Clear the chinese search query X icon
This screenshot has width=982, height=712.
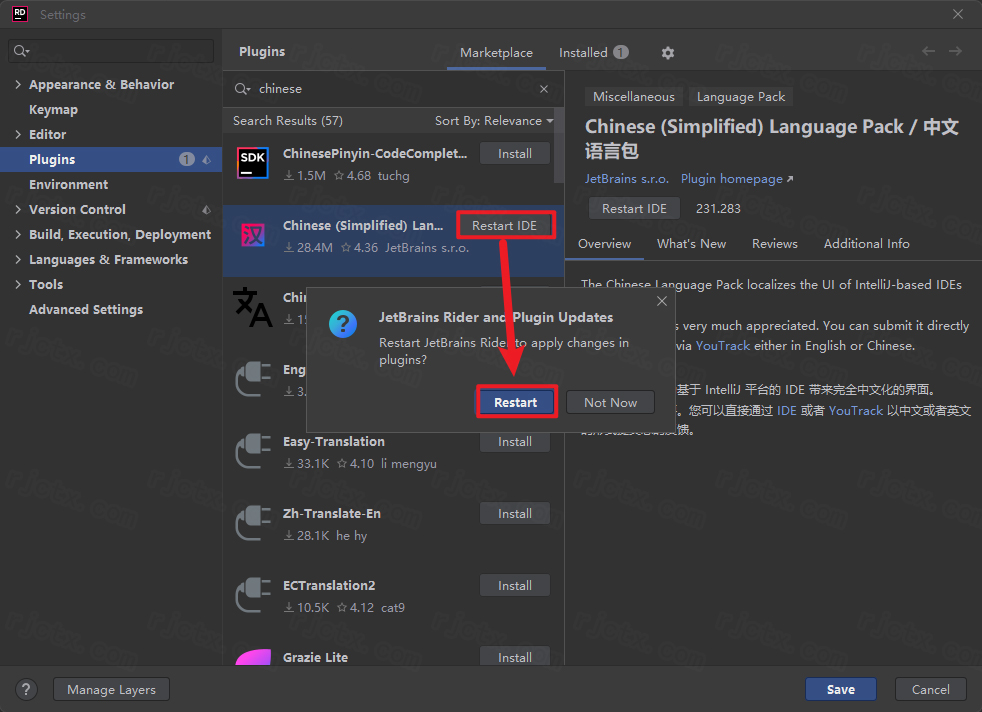pyautogui.click(x=544, y=89)
